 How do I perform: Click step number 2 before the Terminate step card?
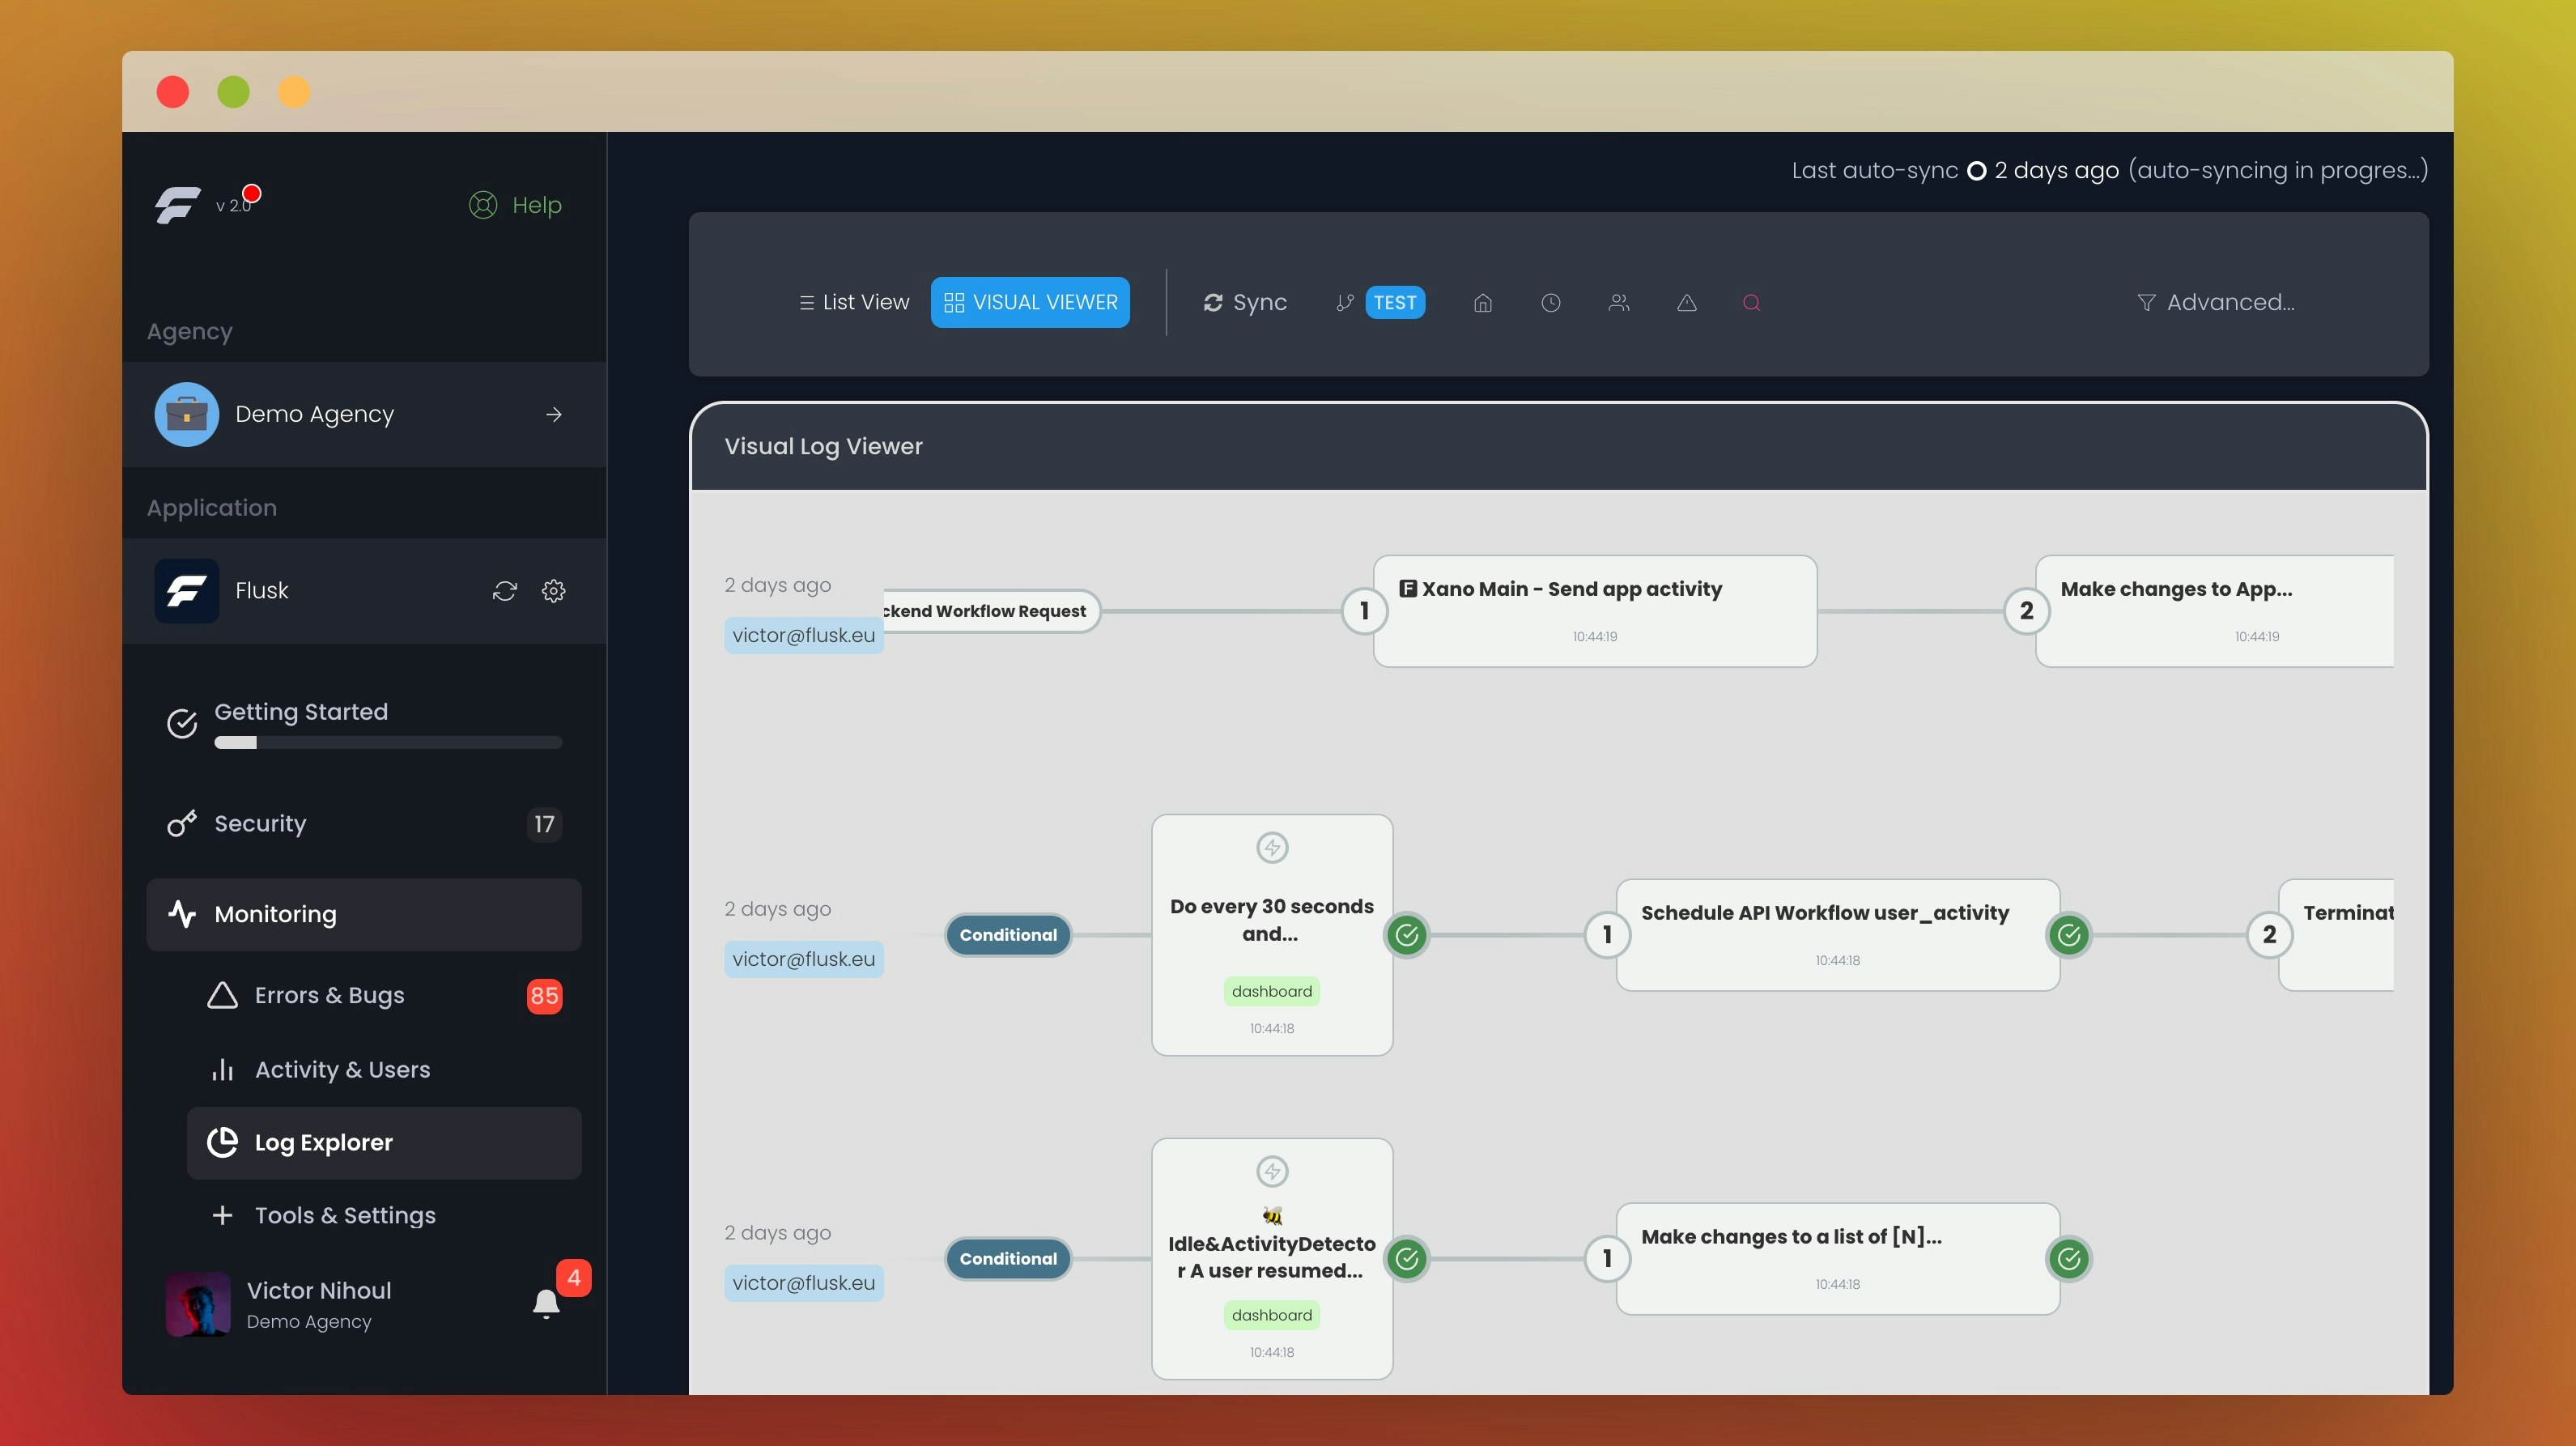pyautogui.click(x=2269, y=935)
